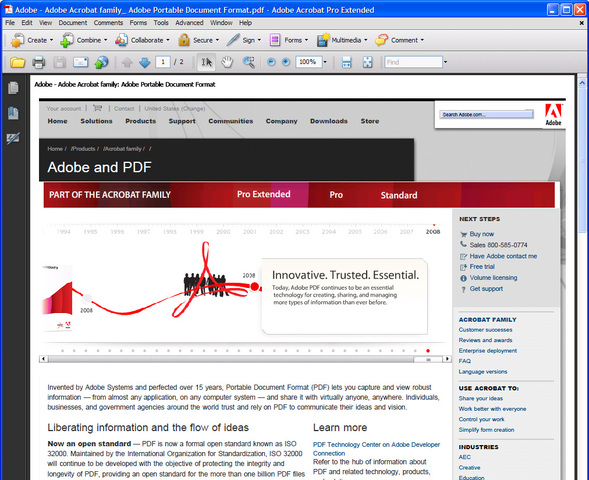Image resolution: width=589 pixels, height=480 pixels.
Task: Click the Buy now link
Action: pos(482,234)
